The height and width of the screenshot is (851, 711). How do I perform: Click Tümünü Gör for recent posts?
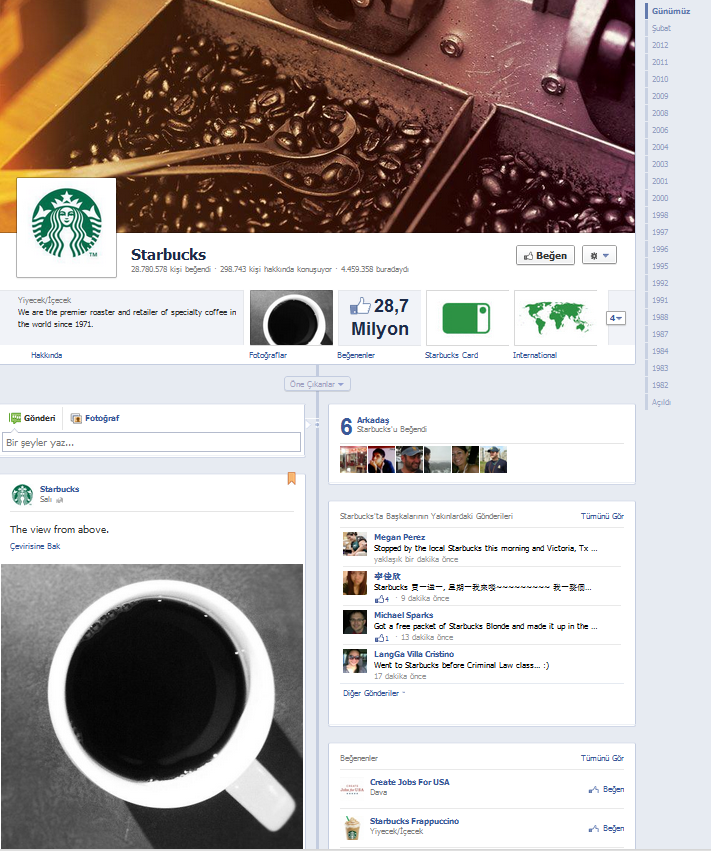(602, 516)
